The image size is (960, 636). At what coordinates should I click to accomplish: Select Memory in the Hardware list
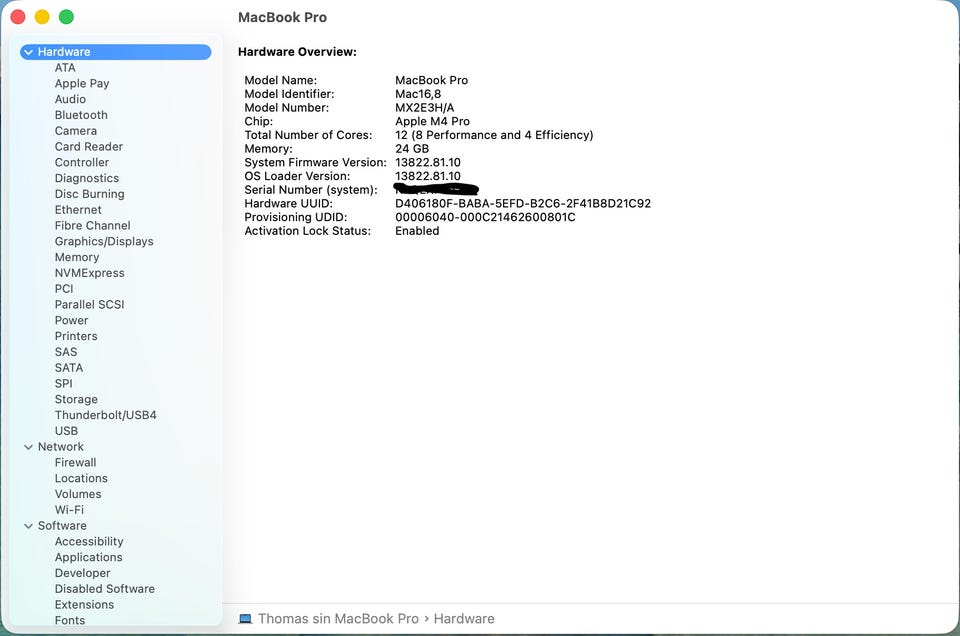[77, 258]
